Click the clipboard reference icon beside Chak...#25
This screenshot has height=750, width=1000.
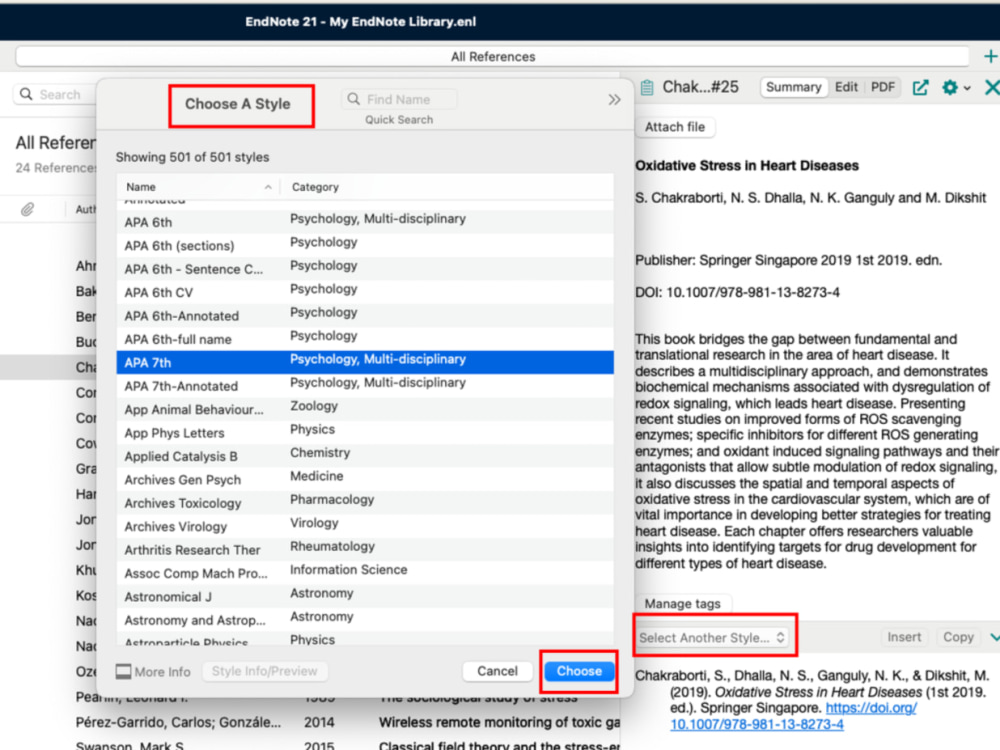pos(647,87)
